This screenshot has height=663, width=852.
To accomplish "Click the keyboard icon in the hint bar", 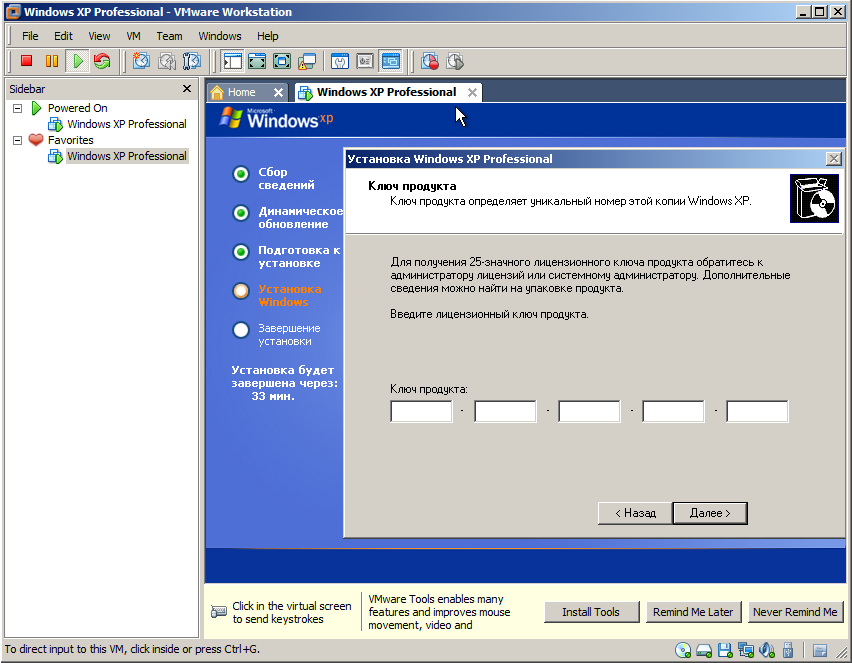I will click(x=218, y=612).
